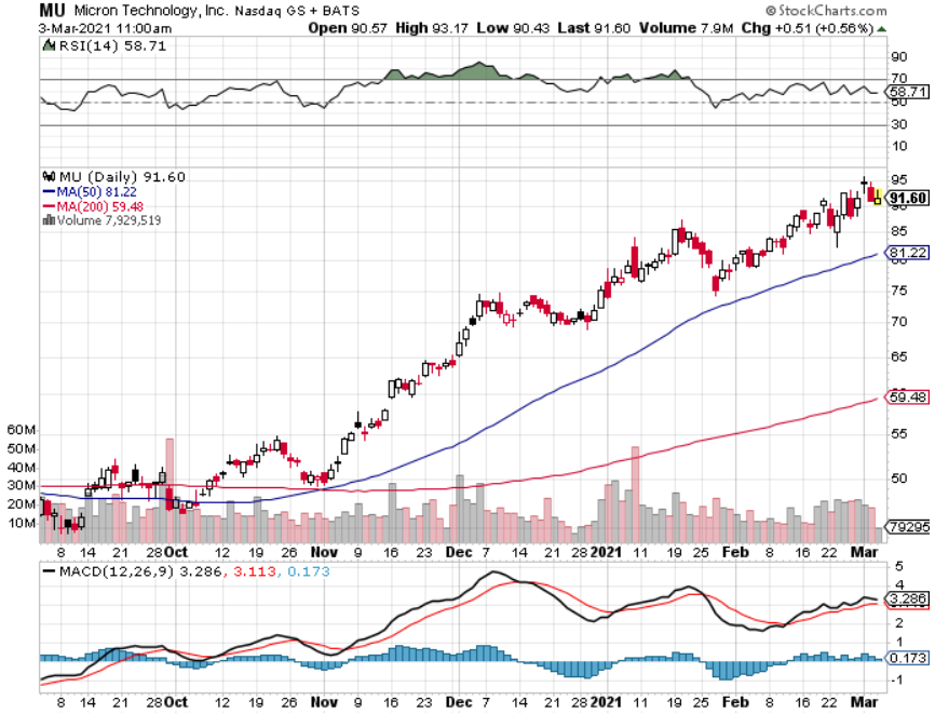Click the 'Last 91.60' quote value
This screenshot has height=714, width=934.
point(594,28)
